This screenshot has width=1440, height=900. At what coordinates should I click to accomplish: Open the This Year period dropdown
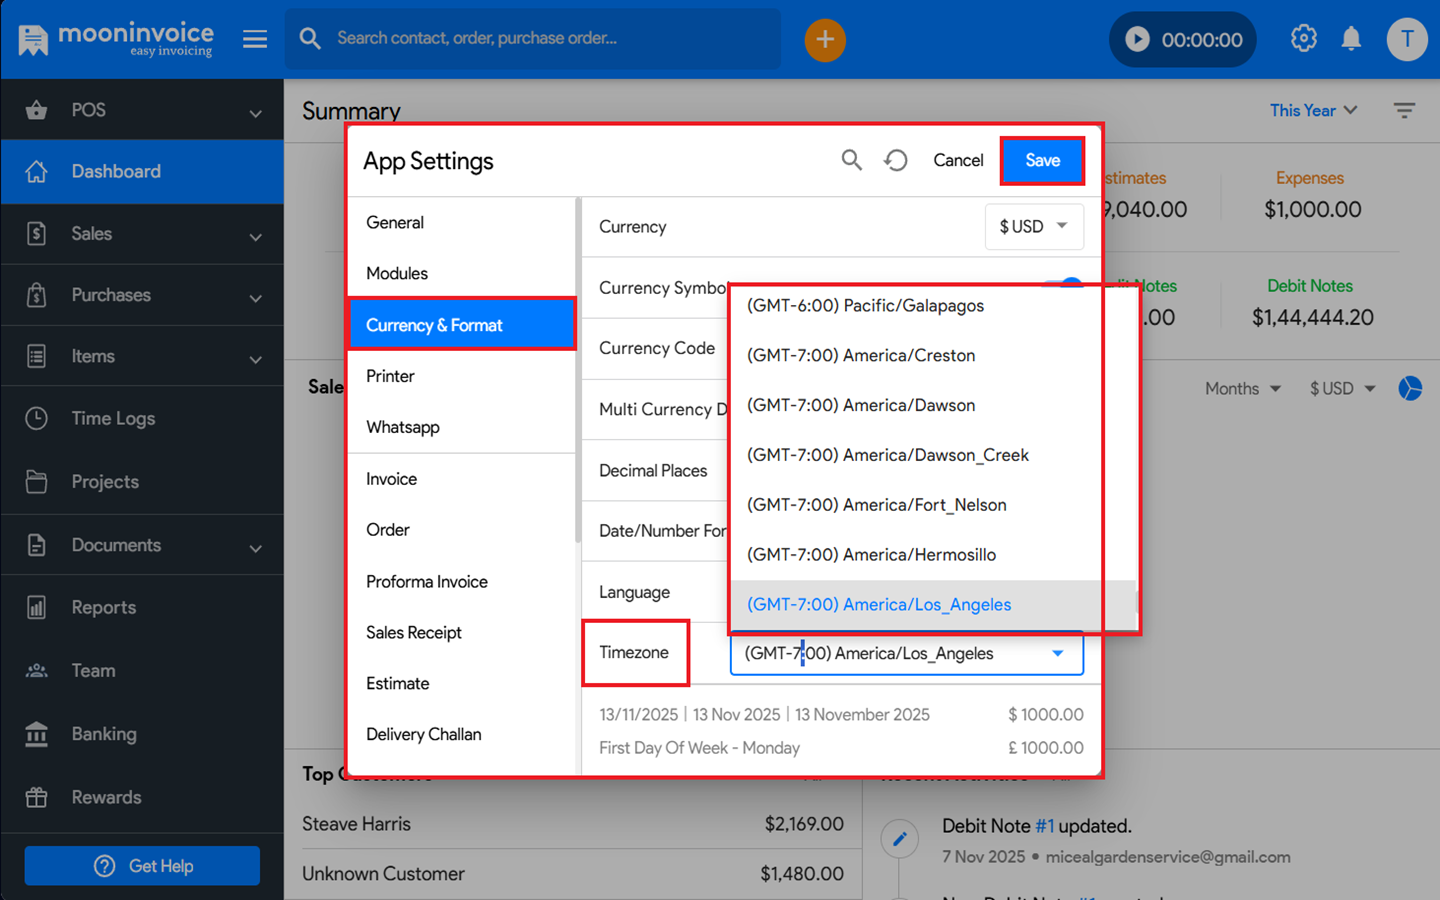pos(1313,111)
